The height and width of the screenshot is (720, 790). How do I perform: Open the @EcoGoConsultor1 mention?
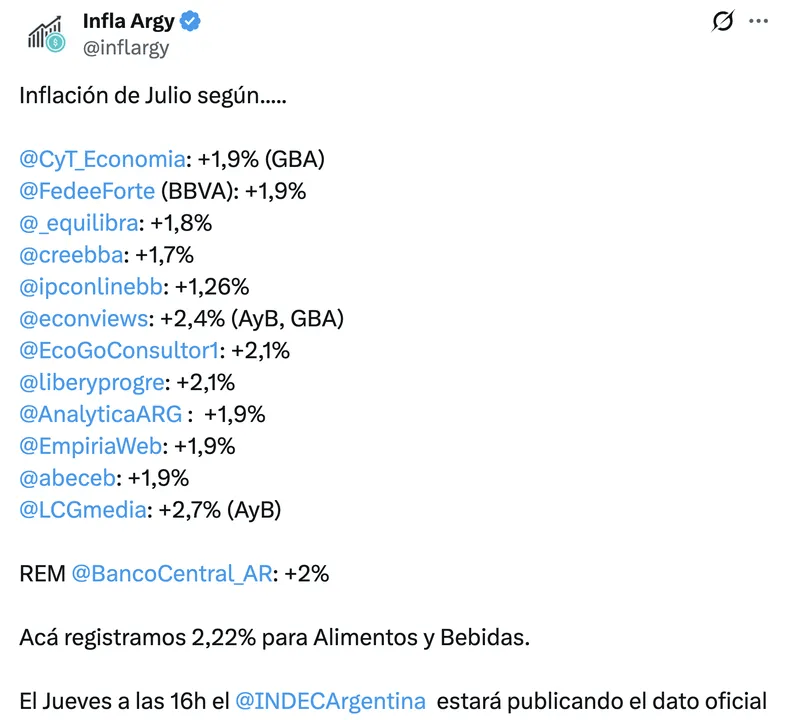click(119, 351)
